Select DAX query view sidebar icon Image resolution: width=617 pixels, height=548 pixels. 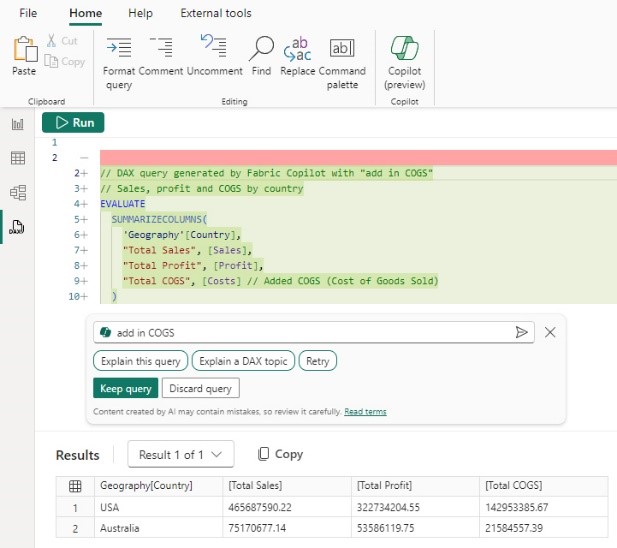17,227
